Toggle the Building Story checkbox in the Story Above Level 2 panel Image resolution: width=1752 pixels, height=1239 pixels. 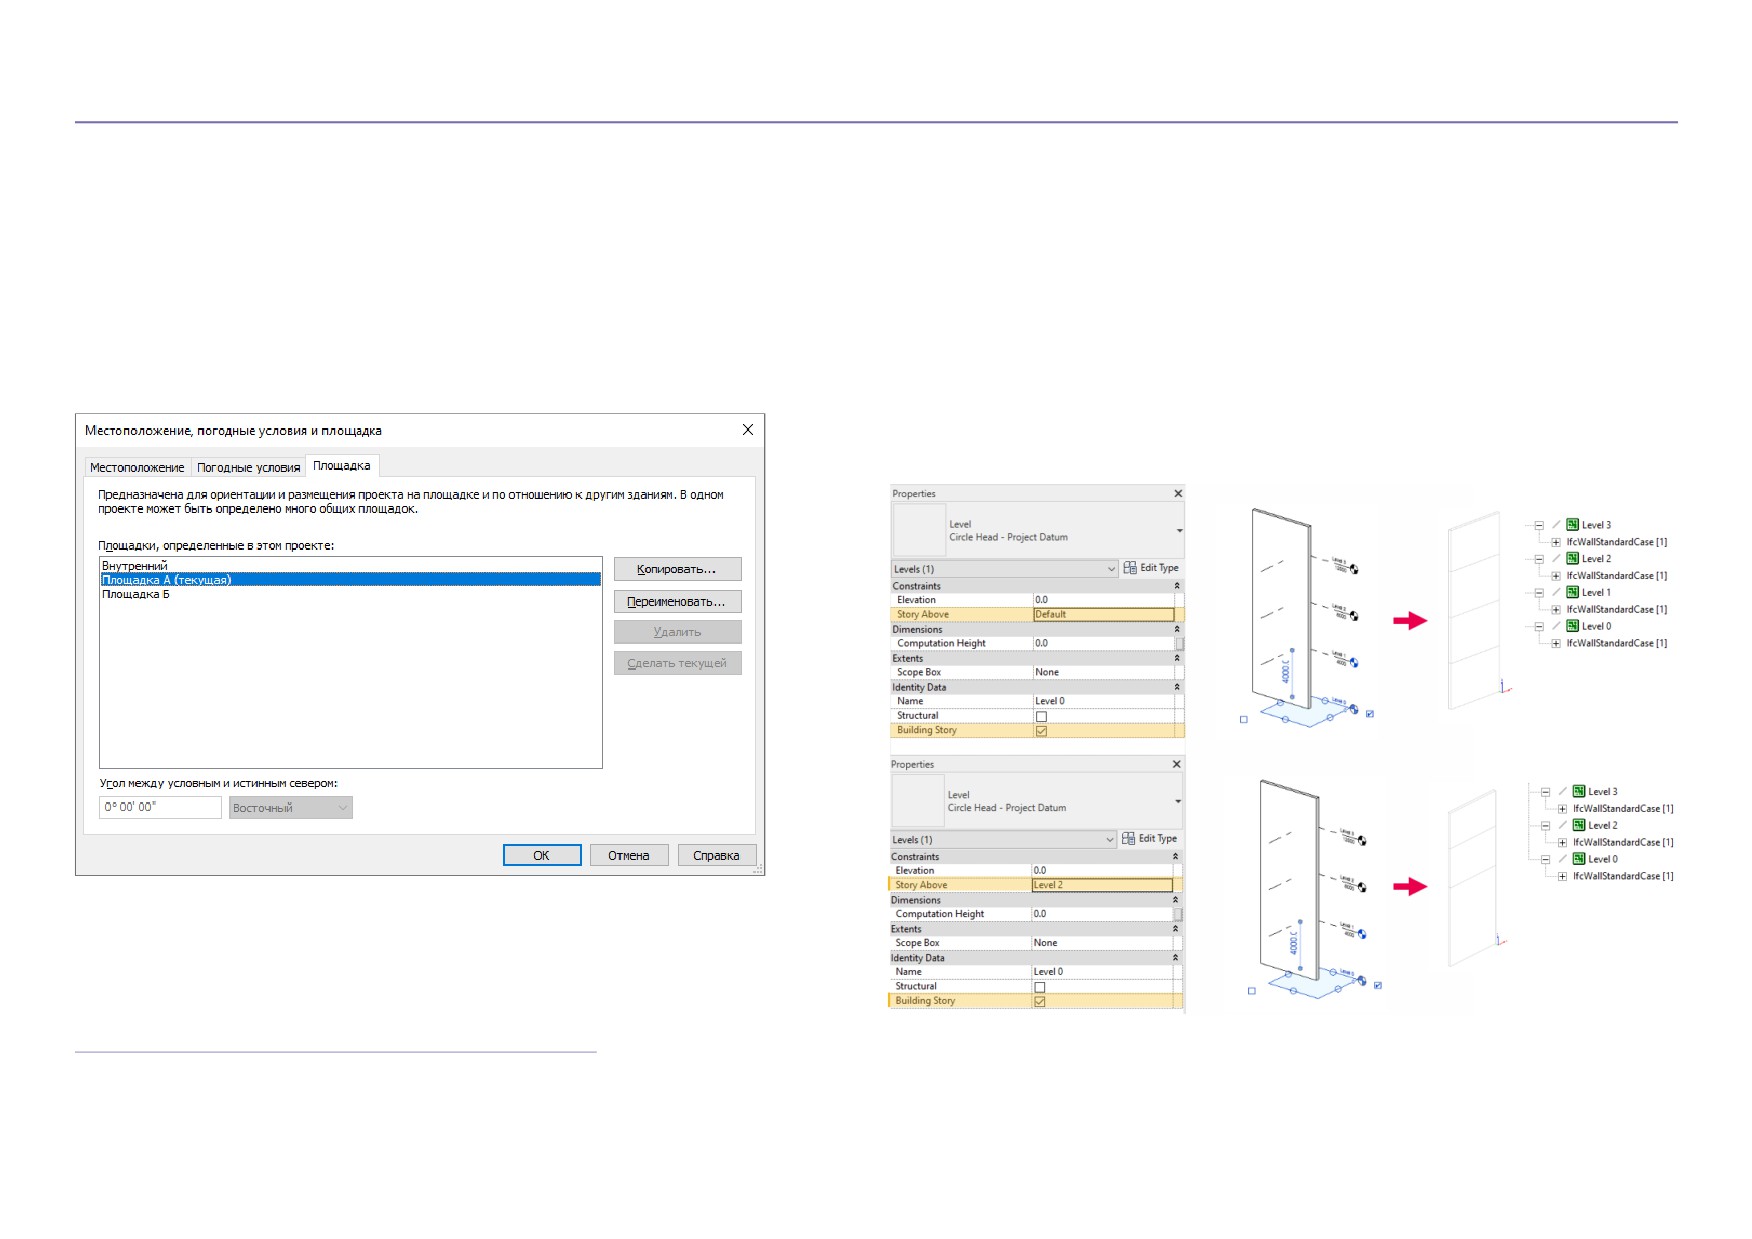[x=1040, y=1002]
